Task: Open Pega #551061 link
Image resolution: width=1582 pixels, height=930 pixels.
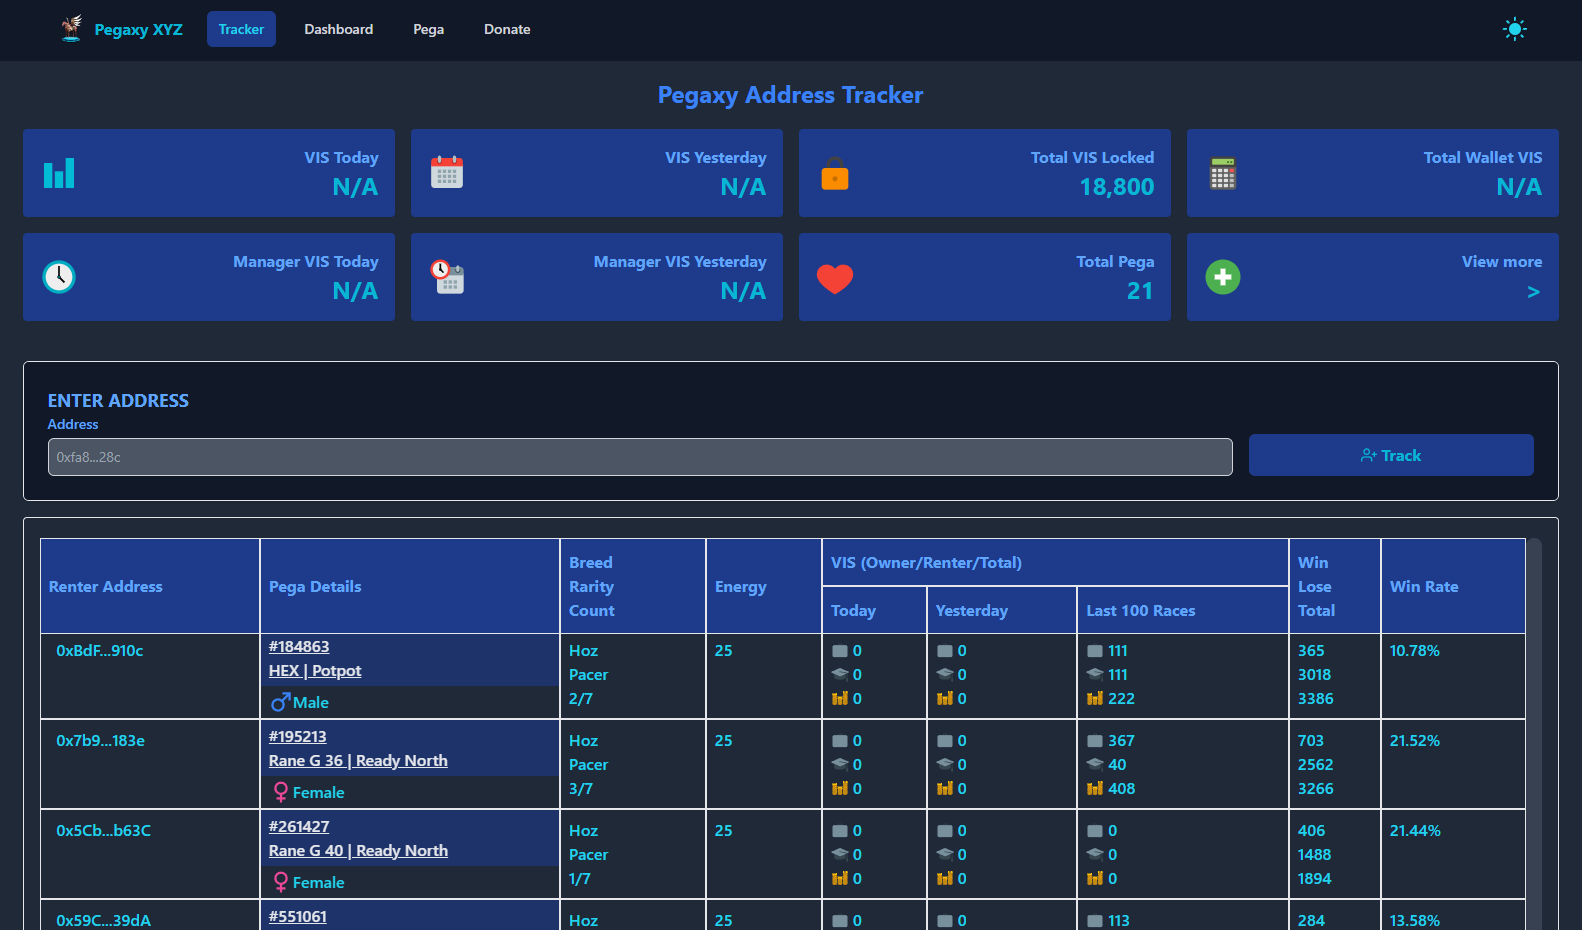Action: click(298, 917)
